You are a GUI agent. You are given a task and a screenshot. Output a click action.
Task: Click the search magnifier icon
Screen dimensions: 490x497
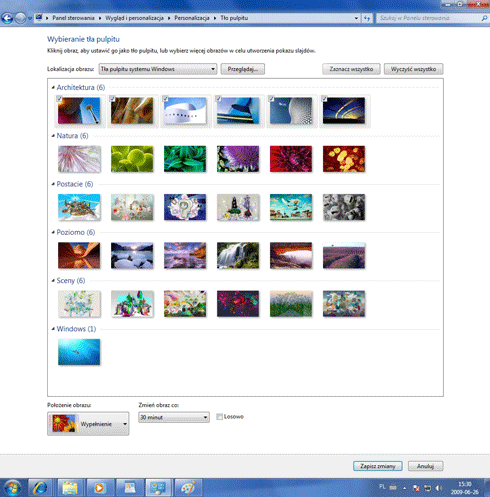(484, 18)
